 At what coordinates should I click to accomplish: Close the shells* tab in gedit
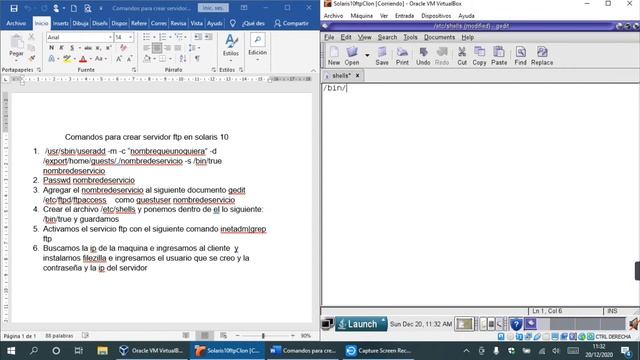358,76
